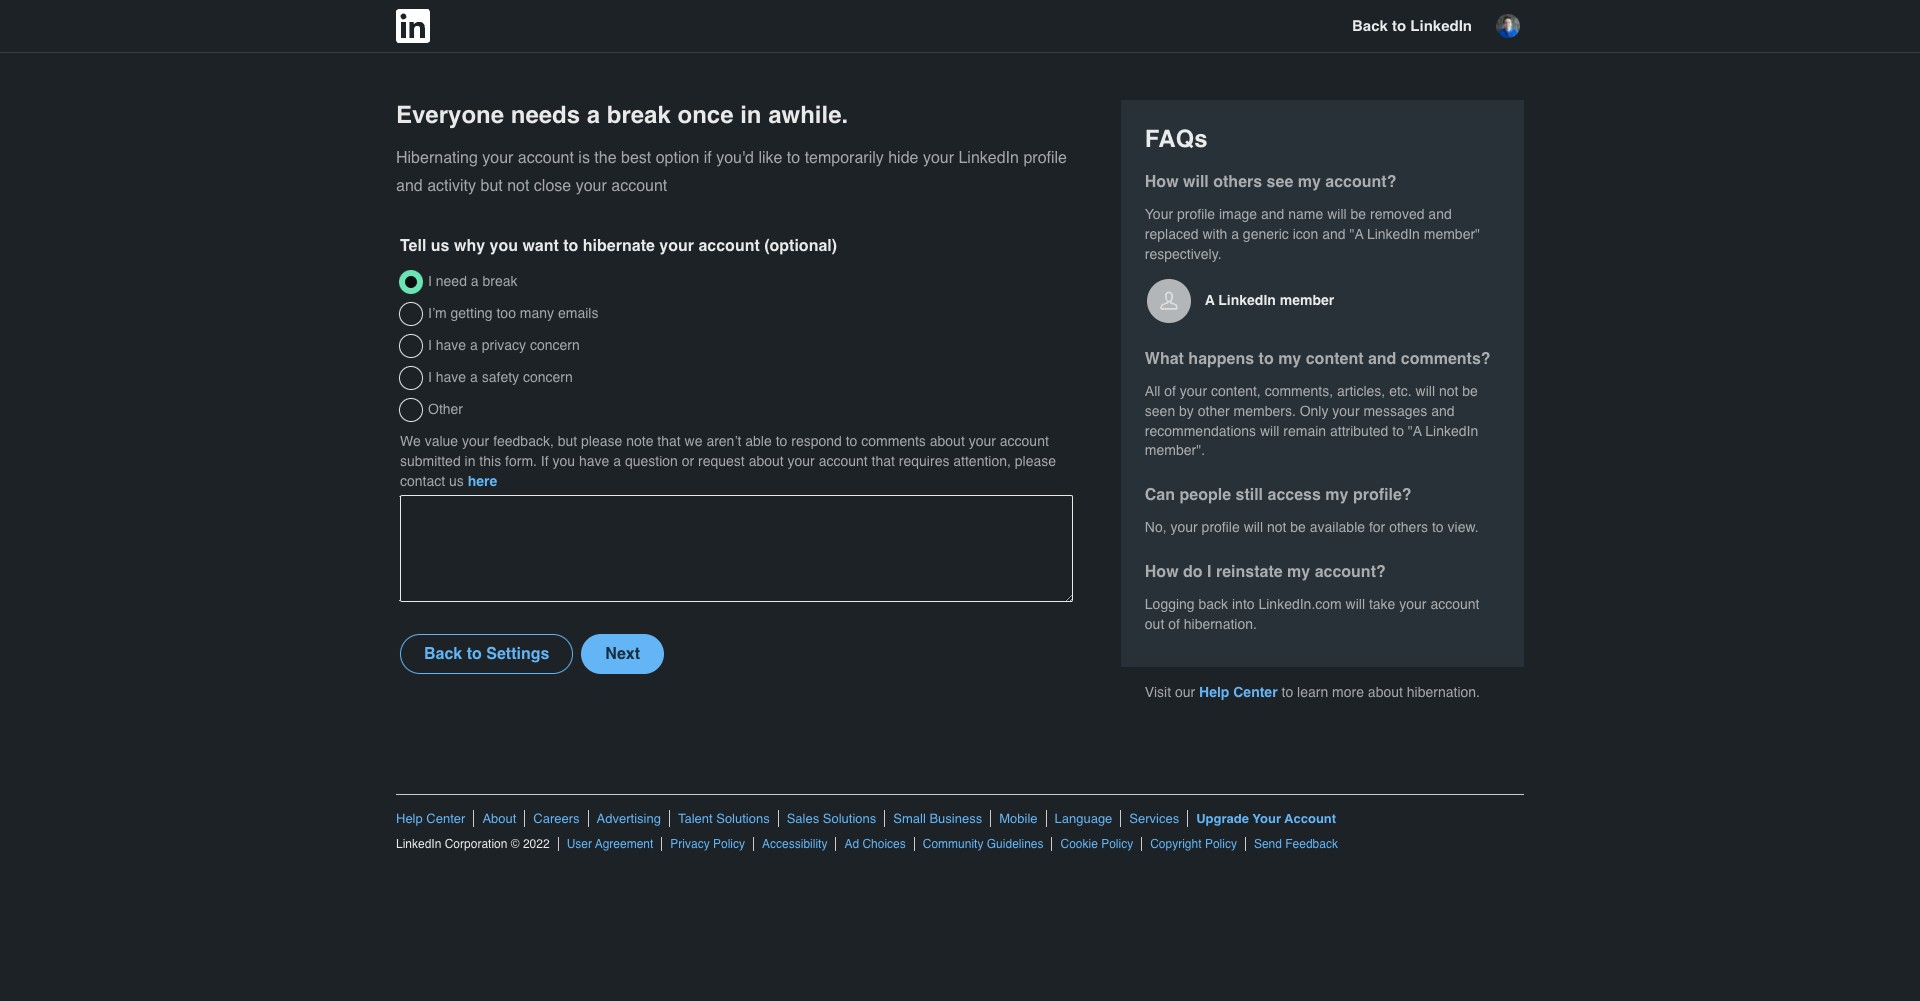Open the Language footer link

coord(1082,819)
